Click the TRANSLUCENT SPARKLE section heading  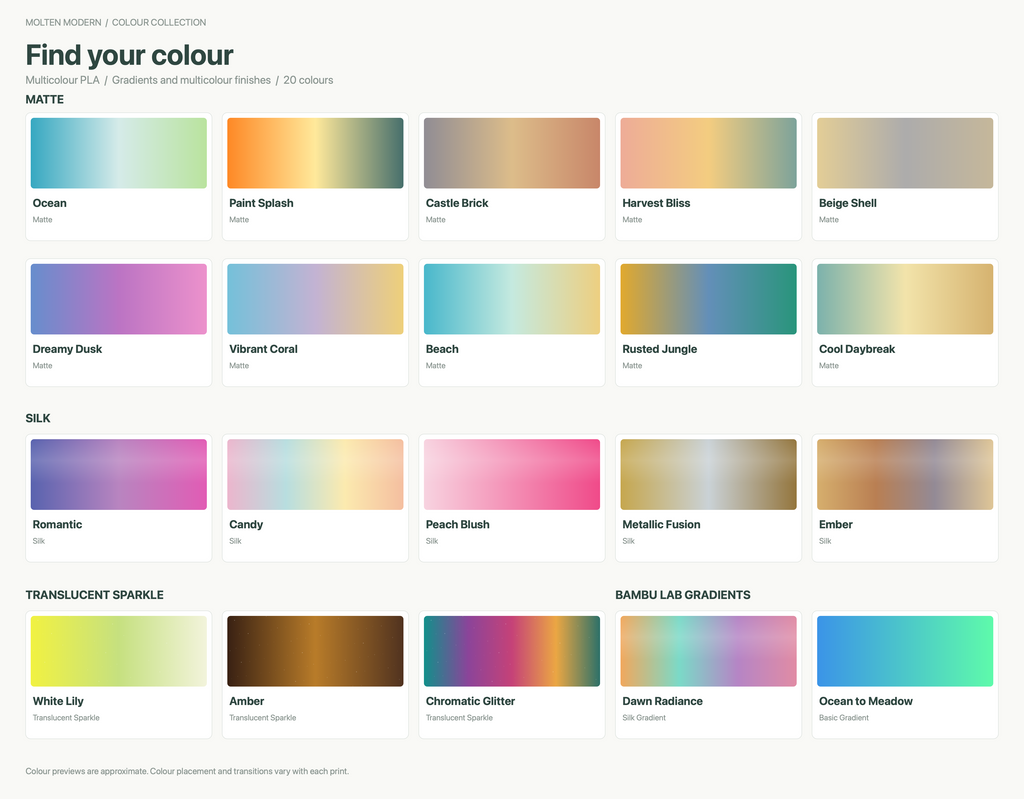tap(95, 595)
